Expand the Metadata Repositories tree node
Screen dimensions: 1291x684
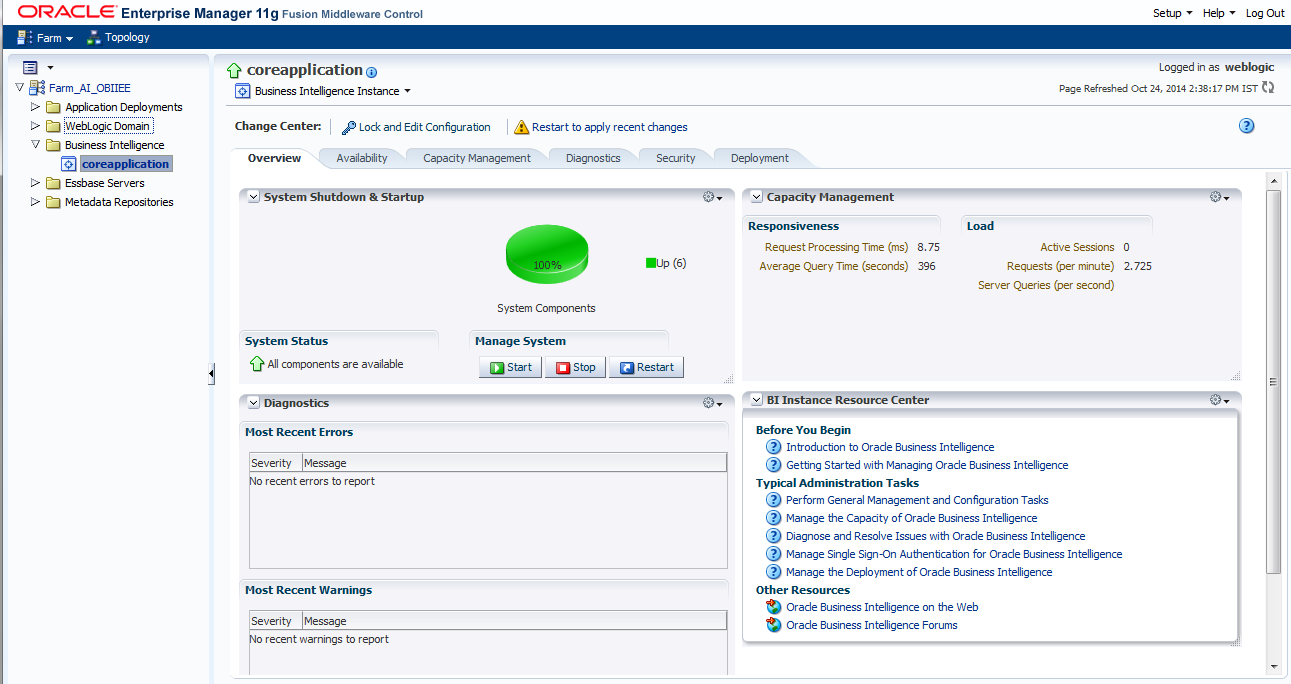[x=36, y=202]
